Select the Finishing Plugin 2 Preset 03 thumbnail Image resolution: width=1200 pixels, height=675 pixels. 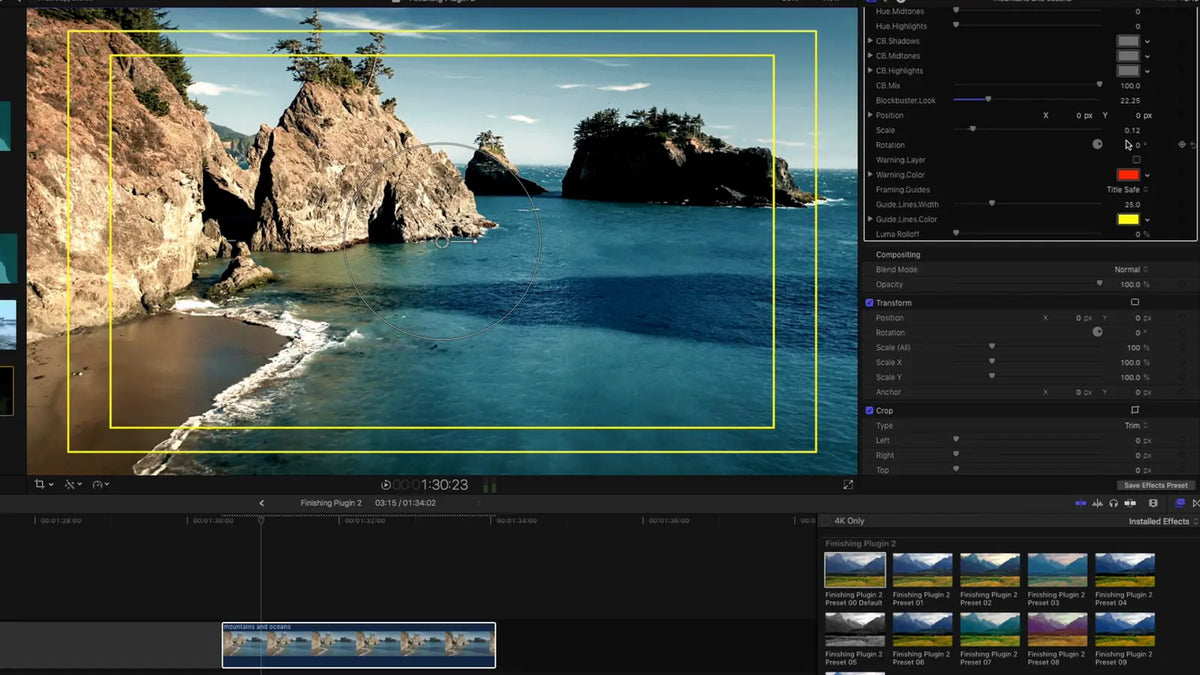point(1057,570)
